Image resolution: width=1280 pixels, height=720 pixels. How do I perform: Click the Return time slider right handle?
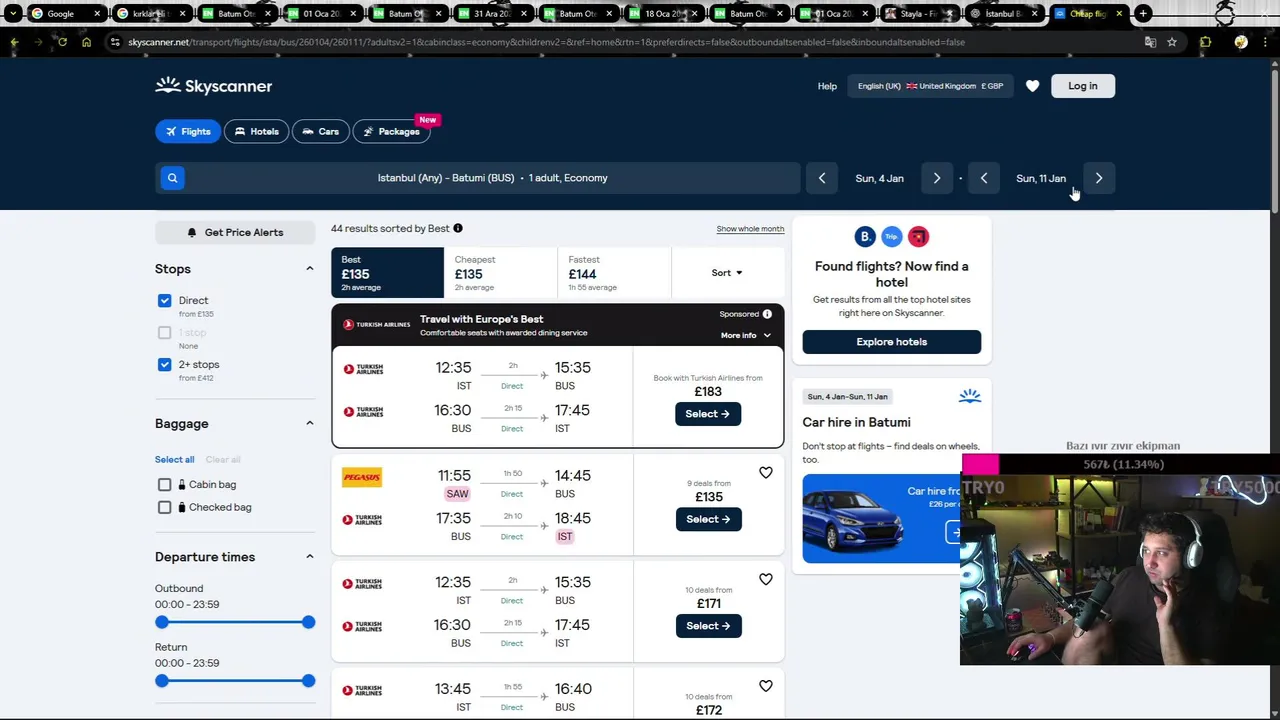tap(308, 681)
